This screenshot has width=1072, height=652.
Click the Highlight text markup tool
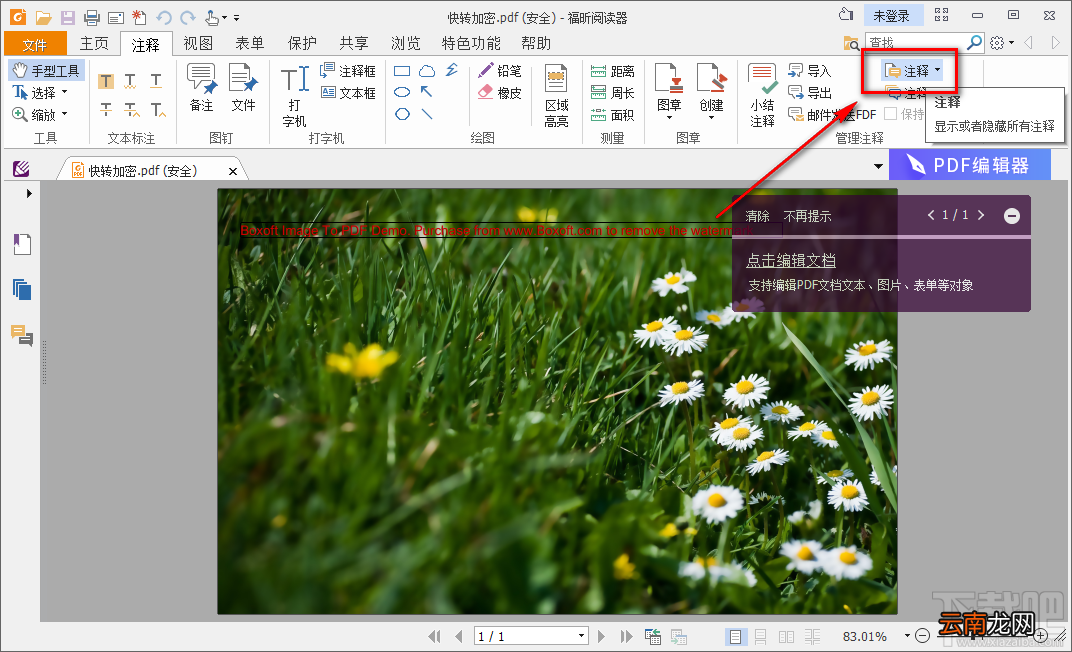(x=106, y=81)
